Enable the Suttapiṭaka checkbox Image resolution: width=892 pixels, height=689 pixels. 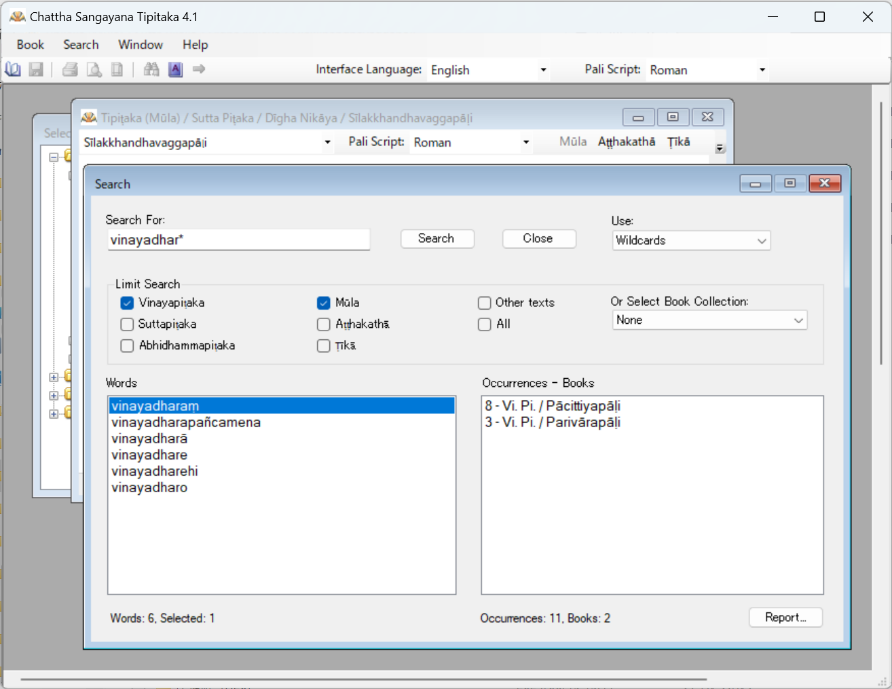coord(127,324)
